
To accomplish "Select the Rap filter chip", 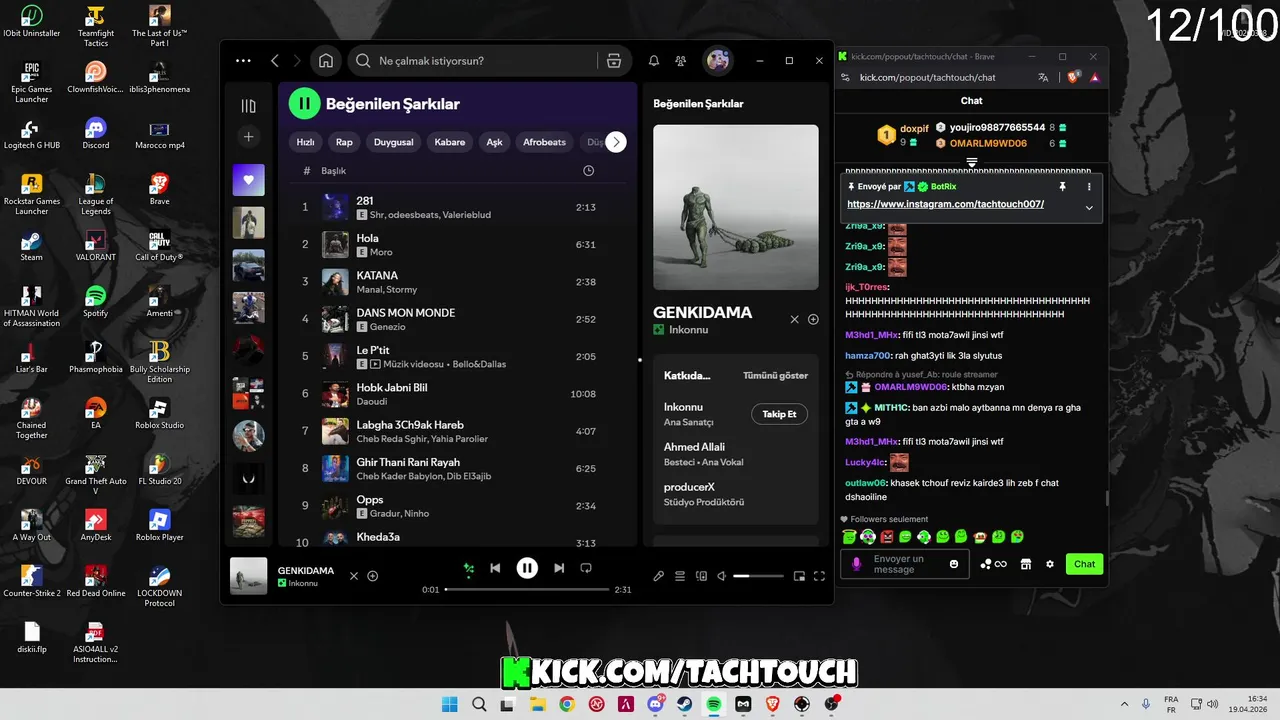I will [x=344, y=142].
